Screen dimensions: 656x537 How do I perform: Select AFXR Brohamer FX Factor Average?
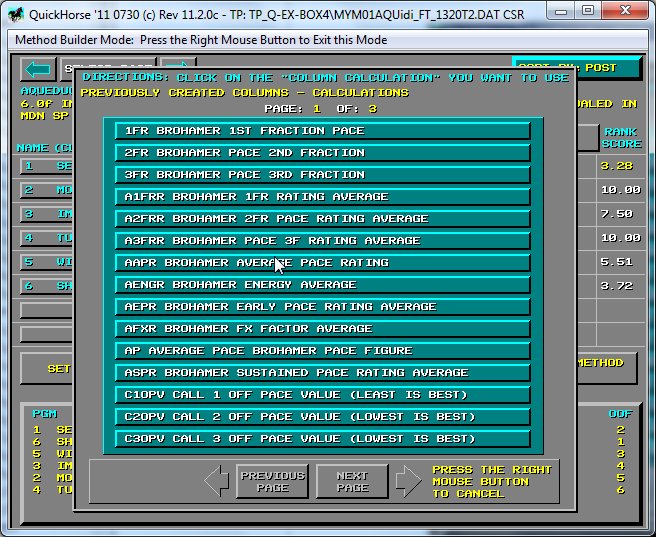(x=322, y=329)
